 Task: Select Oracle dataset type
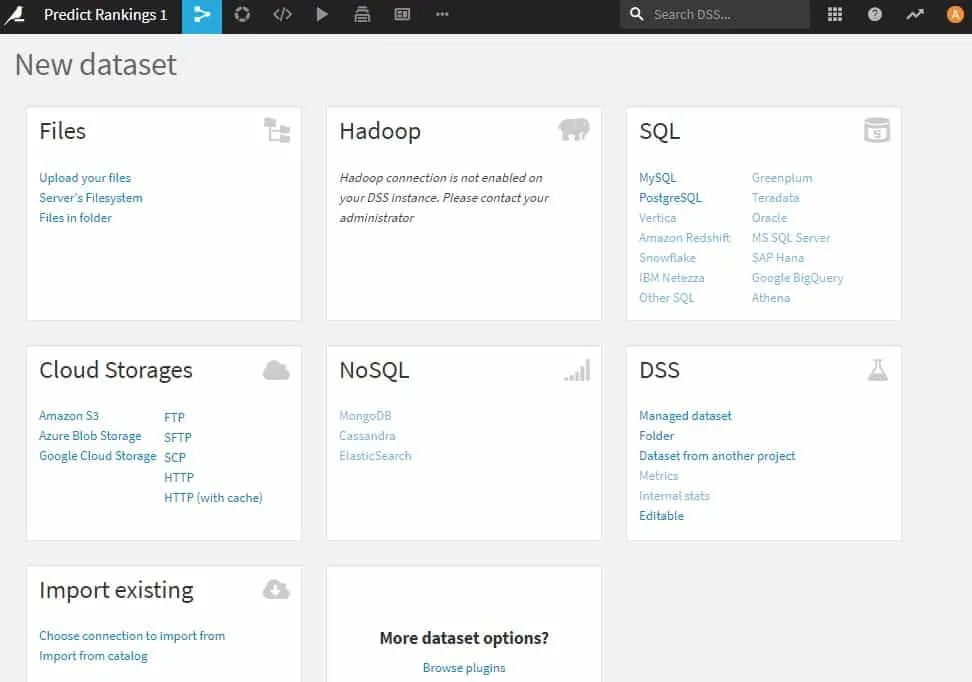point(769,218)
